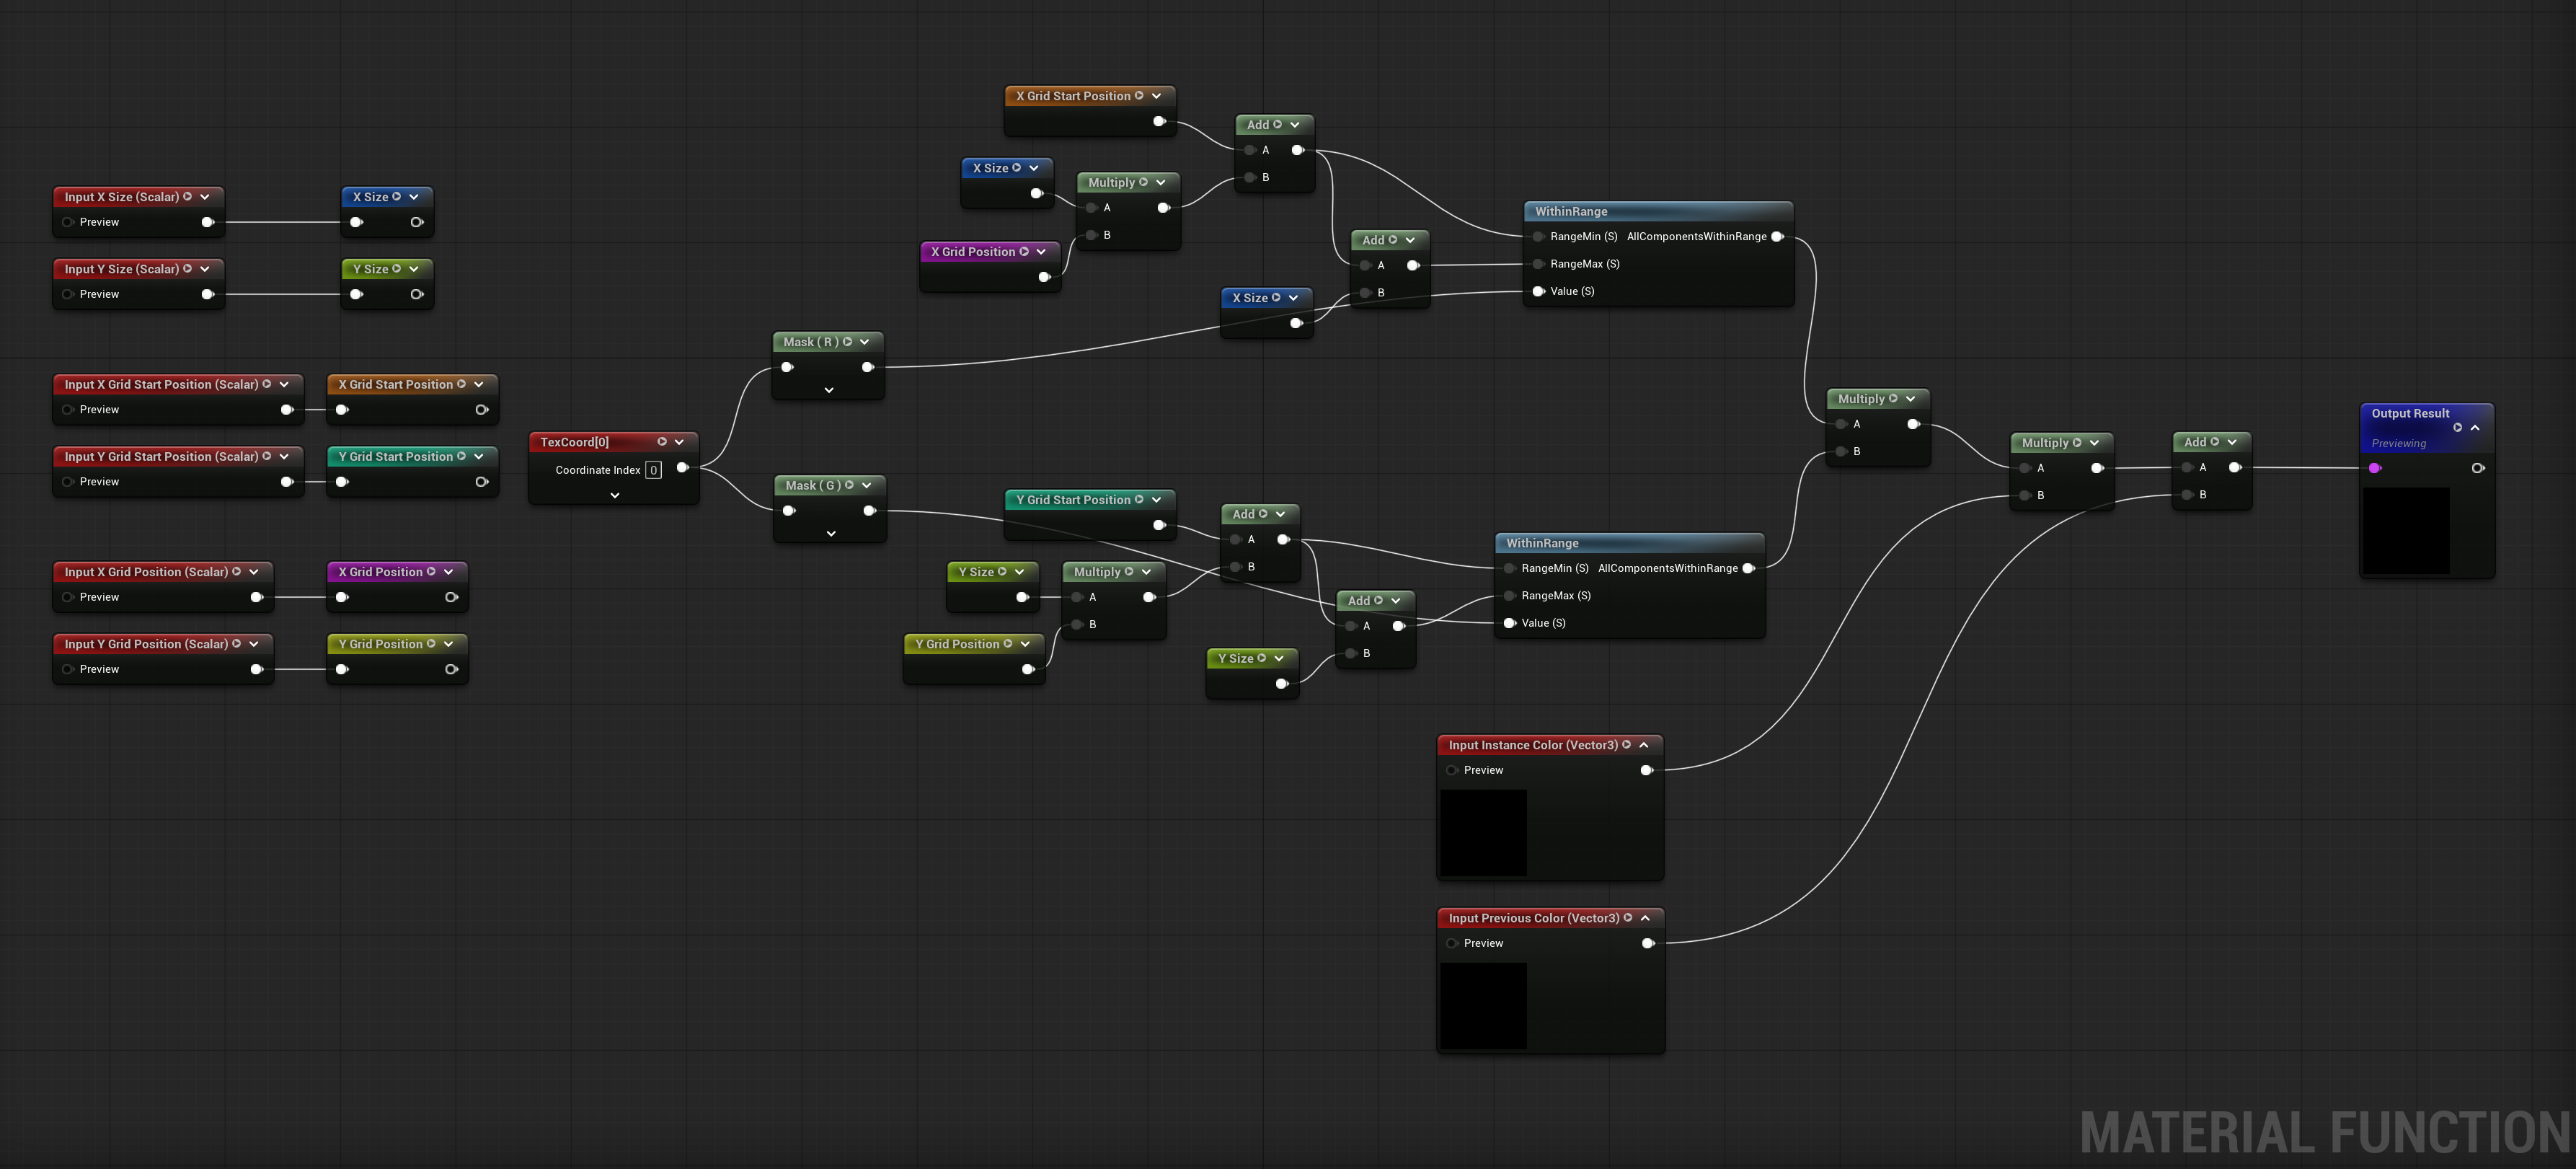
Task: Expand Mask ( R ) node using bottom arrow
Action: (x=829, y=390)
